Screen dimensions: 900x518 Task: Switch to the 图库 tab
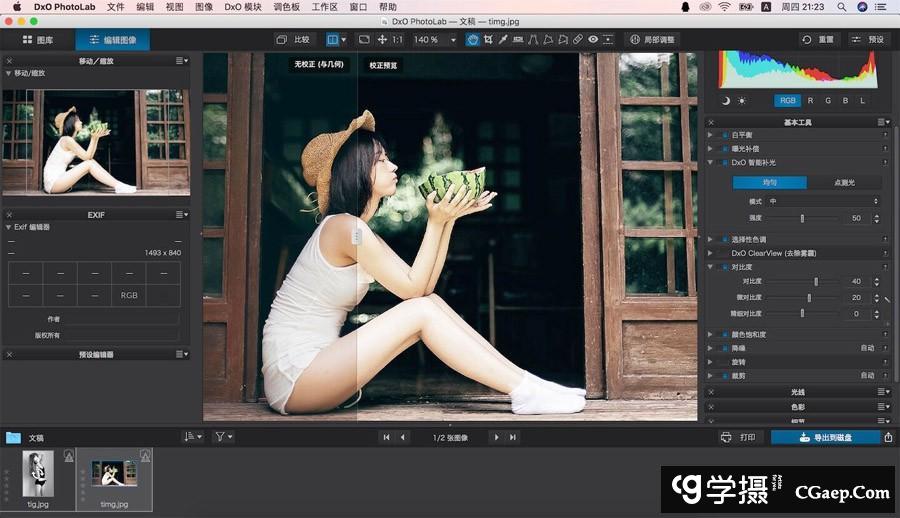pos(38,40)
